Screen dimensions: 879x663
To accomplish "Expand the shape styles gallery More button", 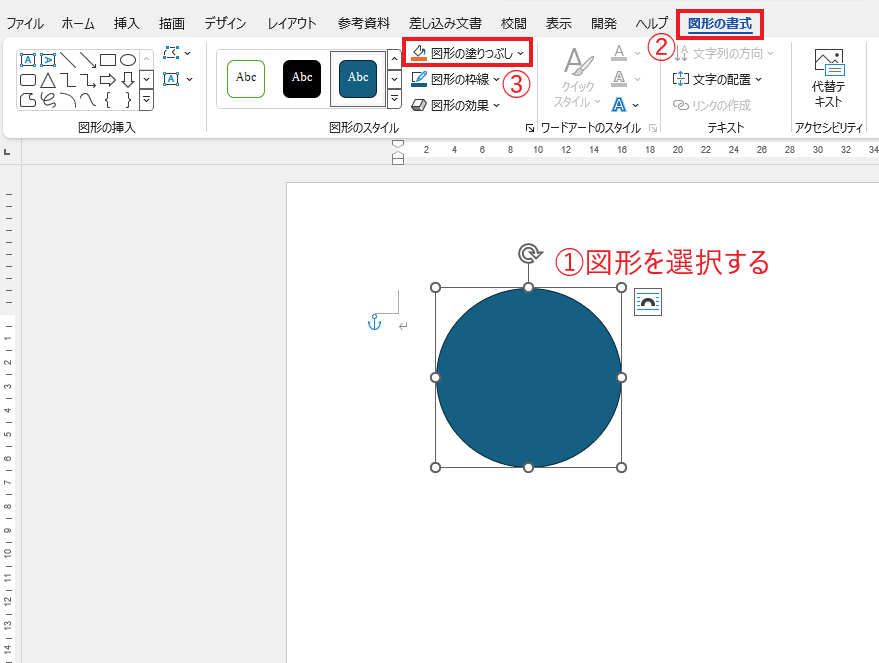I will 394,99.
